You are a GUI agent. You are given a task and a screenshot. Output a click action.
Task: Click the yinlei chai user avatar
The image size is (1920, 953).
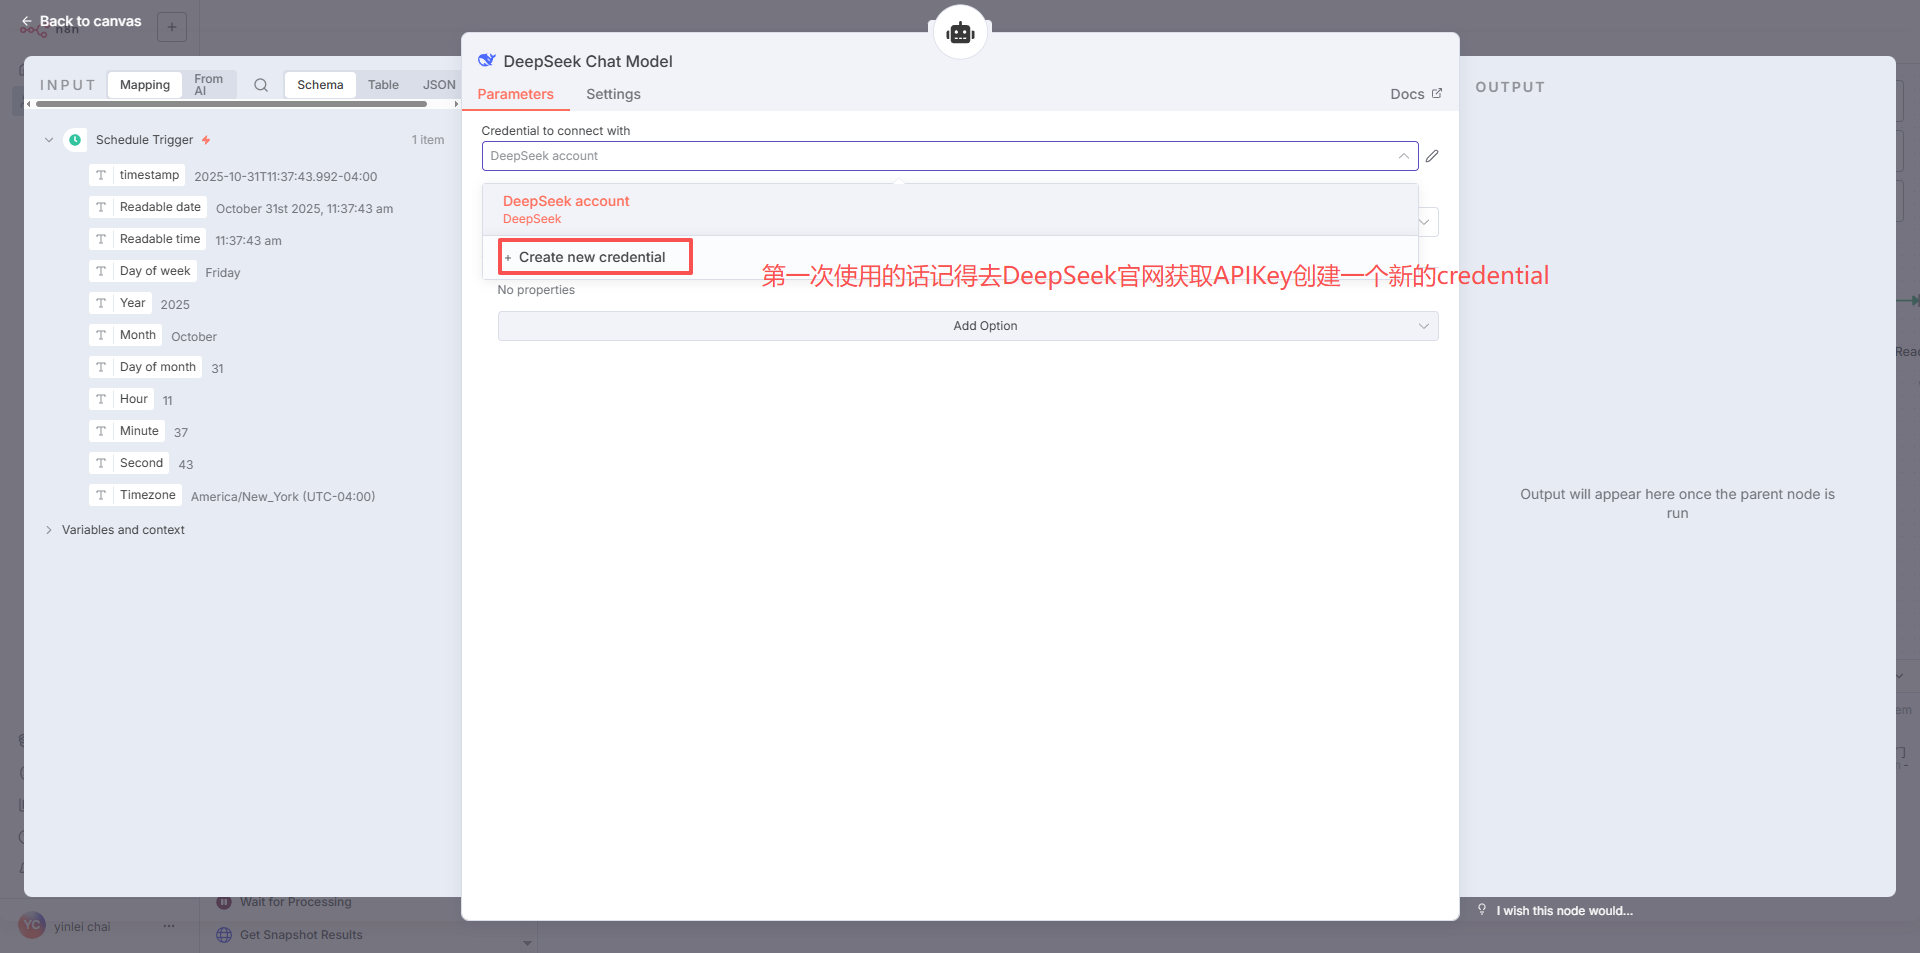pos(32,925)
